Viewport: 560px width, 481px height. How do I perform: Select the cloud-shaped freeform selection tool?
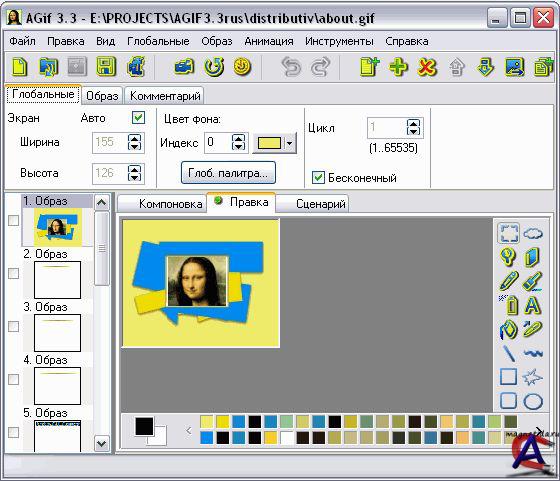coord(533,234)
